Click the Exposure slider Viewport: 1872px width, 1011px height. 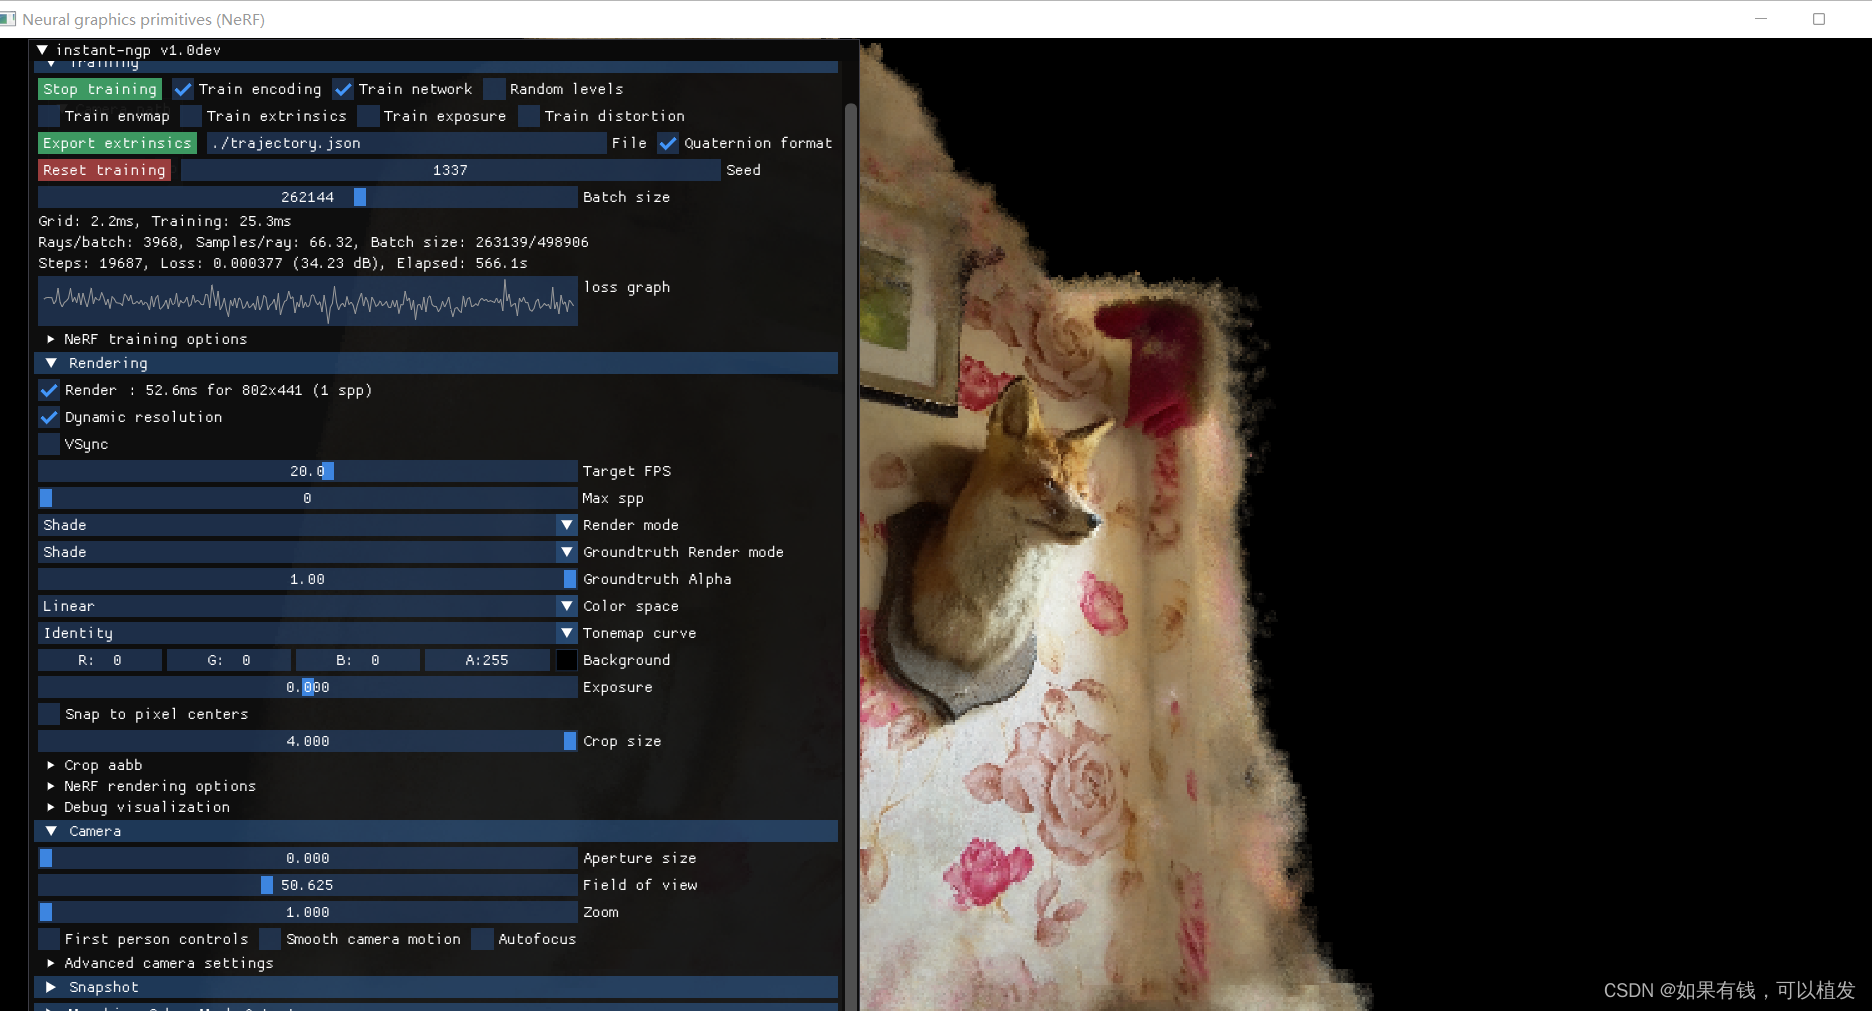pyautogui.click(x=308, y=687)
